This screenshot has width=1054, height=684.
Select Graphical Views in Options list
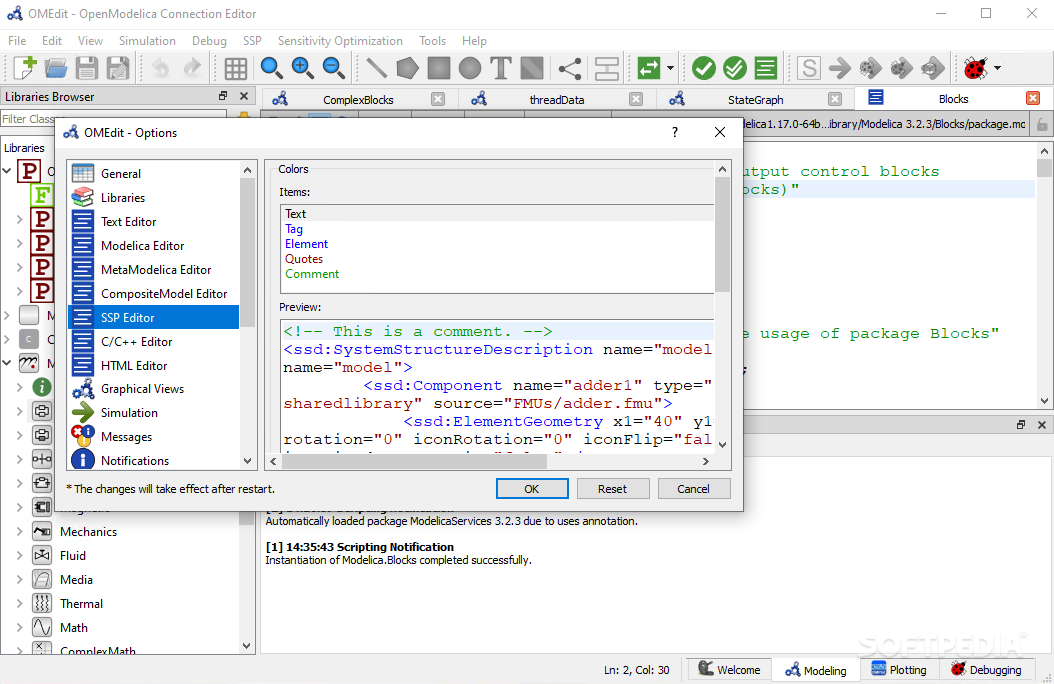tap(154, 389)
